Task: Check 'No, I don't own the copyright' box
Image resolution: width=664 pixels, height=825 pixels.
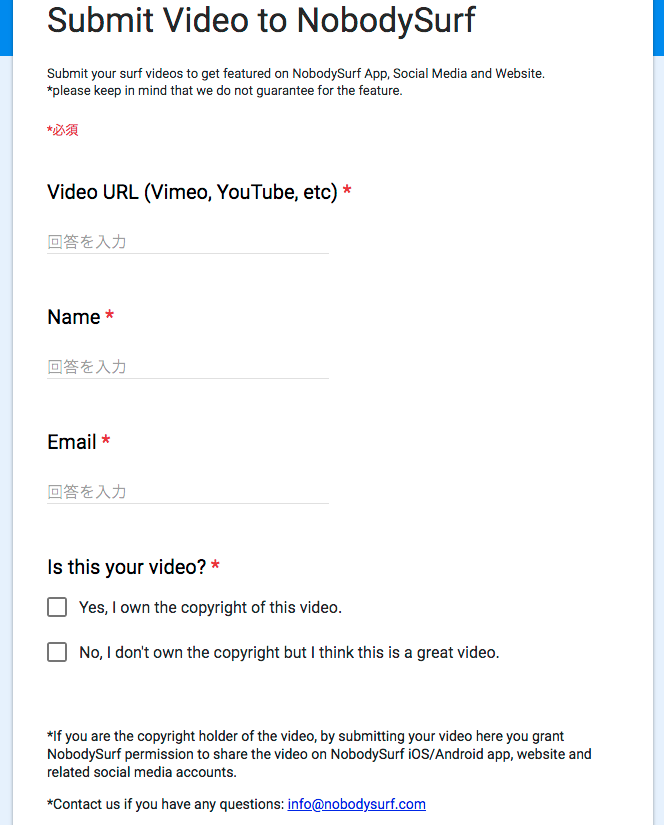Action: tap(57, 652)
